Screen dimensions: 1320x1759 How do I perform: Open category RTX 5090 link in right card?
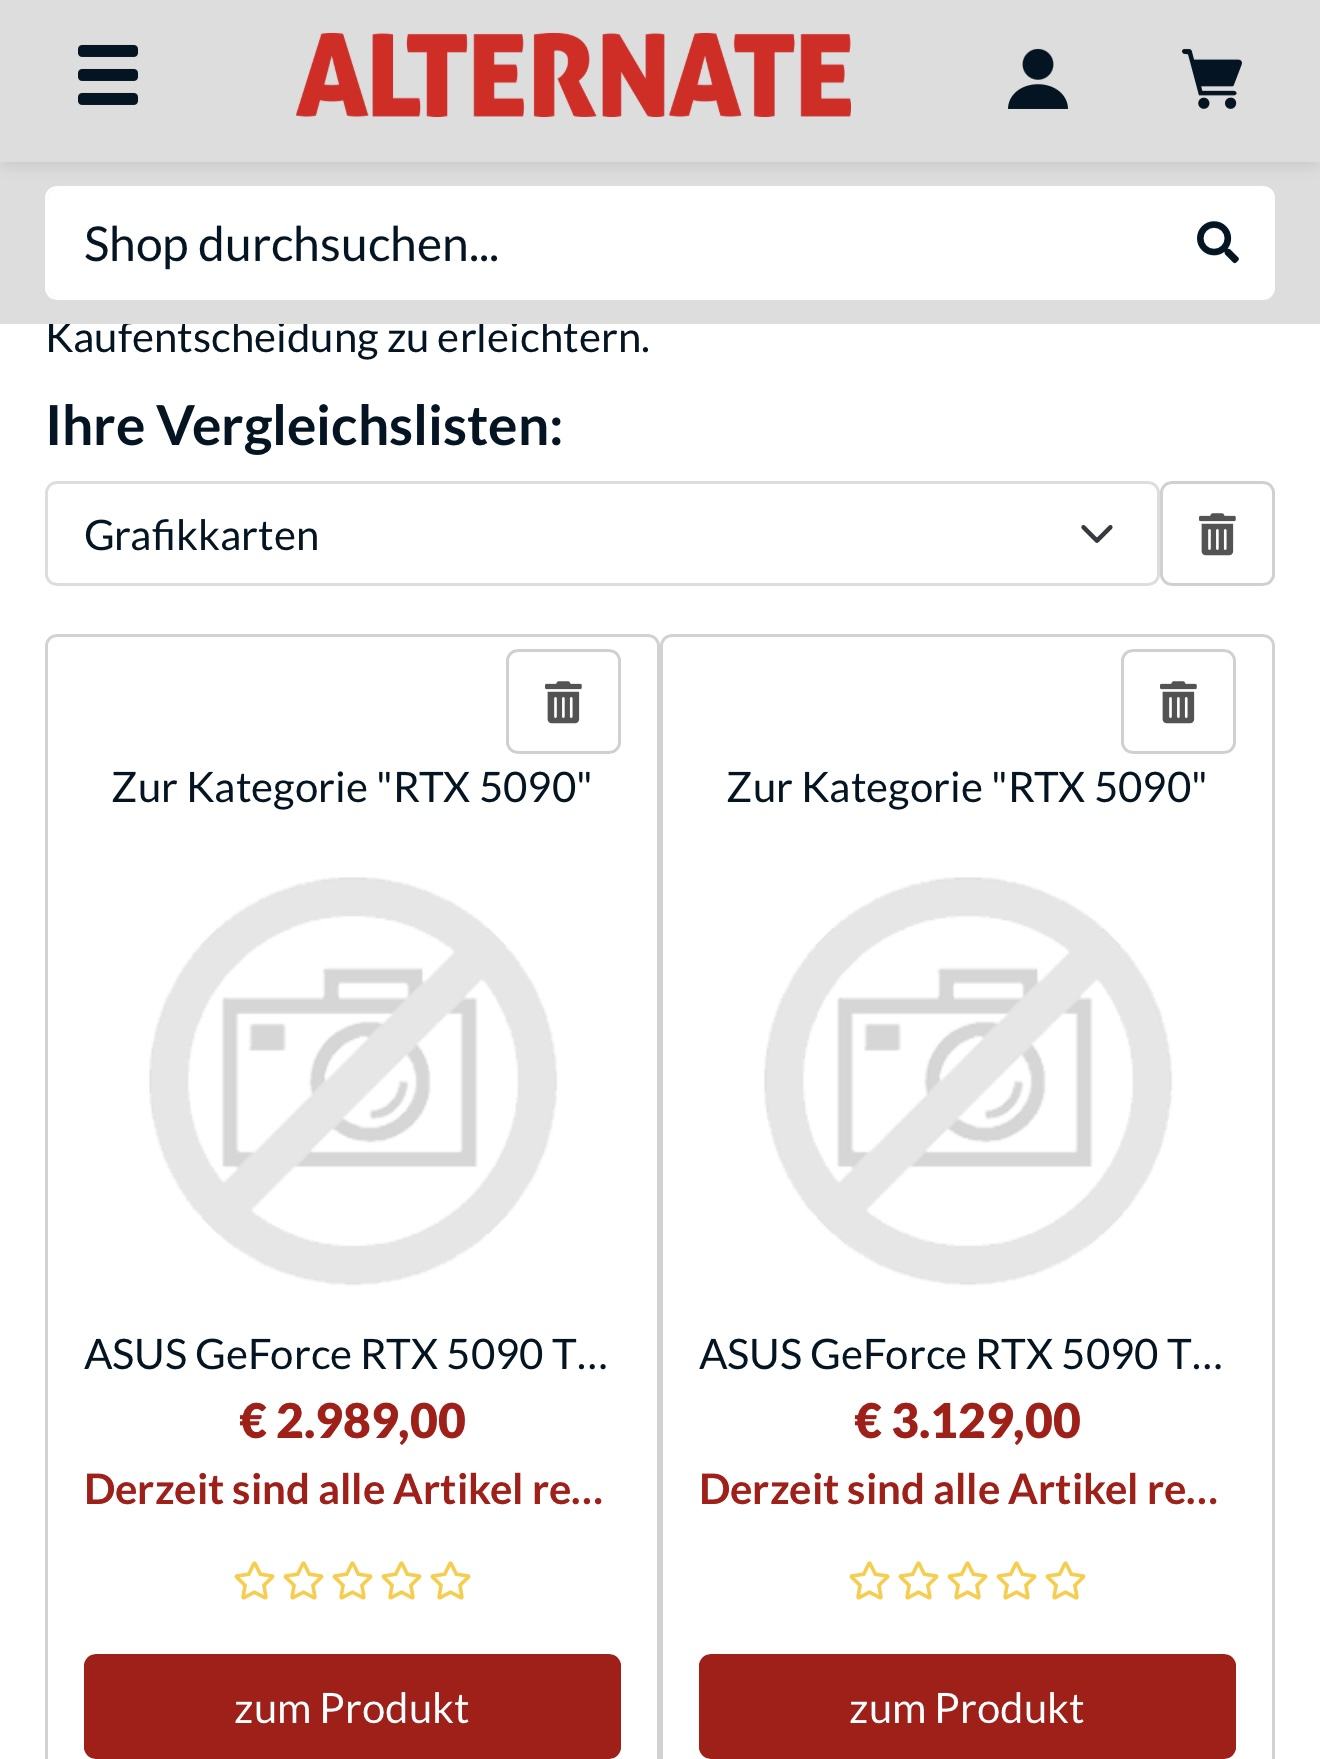[x=966, y=788]
